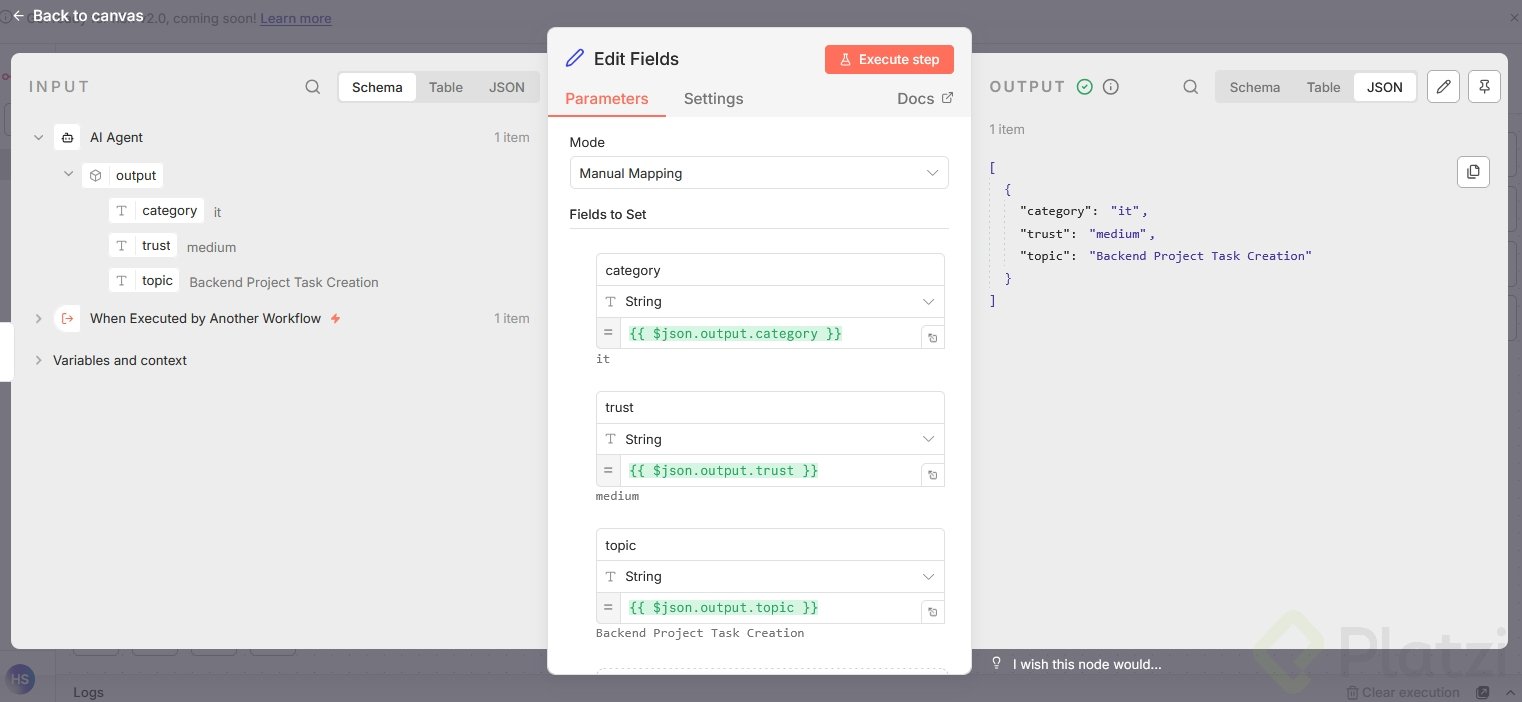Open the topic field String type dropdown

[770, 577]
